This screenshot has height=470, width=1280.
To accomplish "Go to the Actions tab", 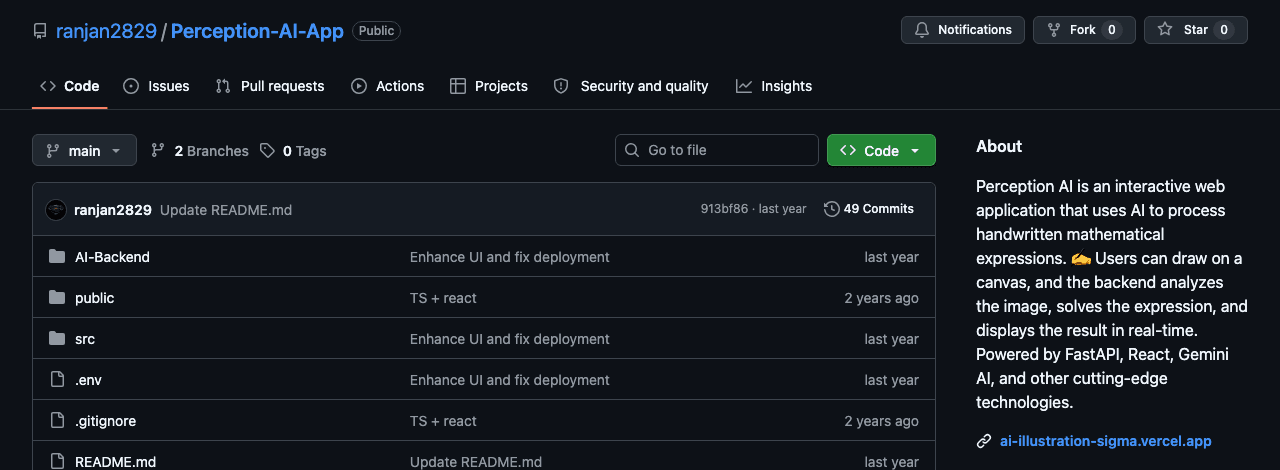I will coord(388,86).
